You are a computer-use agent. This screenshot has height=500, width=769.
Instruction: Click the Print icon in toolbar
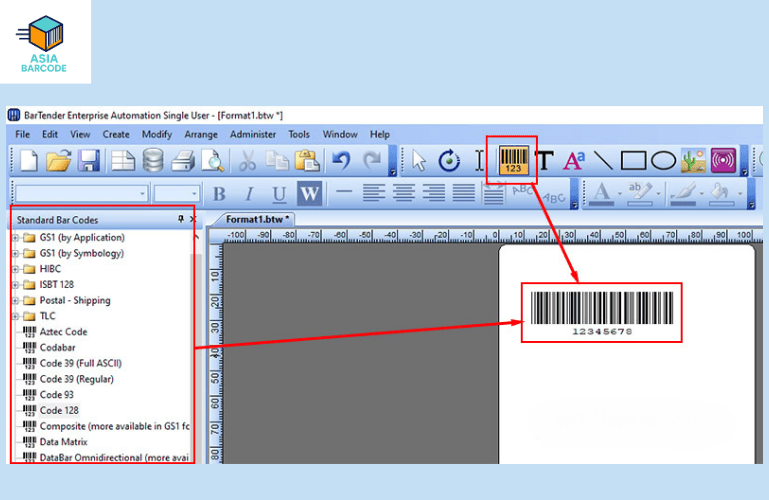tap(182, 161)
